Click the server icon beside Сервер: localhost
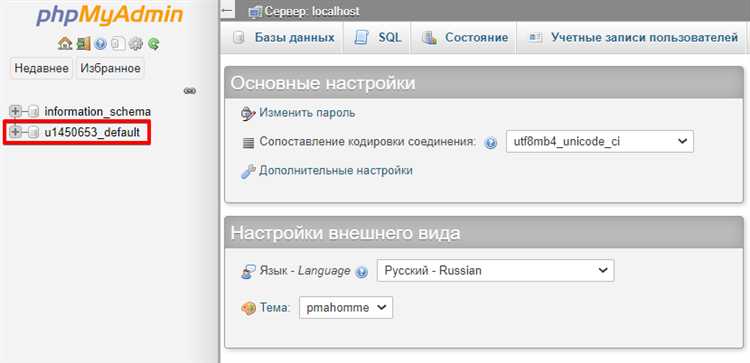Image resolution: width=750 pixels, height=363 pixels. tap(255, 11)
